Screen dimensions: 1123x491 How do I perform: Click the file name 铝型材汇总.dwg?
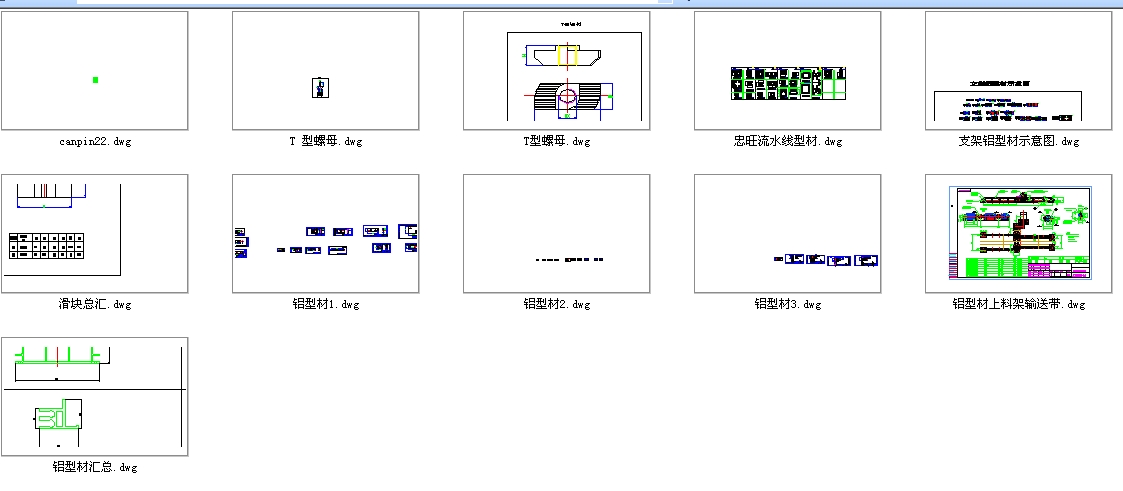[x=95, y=467]
